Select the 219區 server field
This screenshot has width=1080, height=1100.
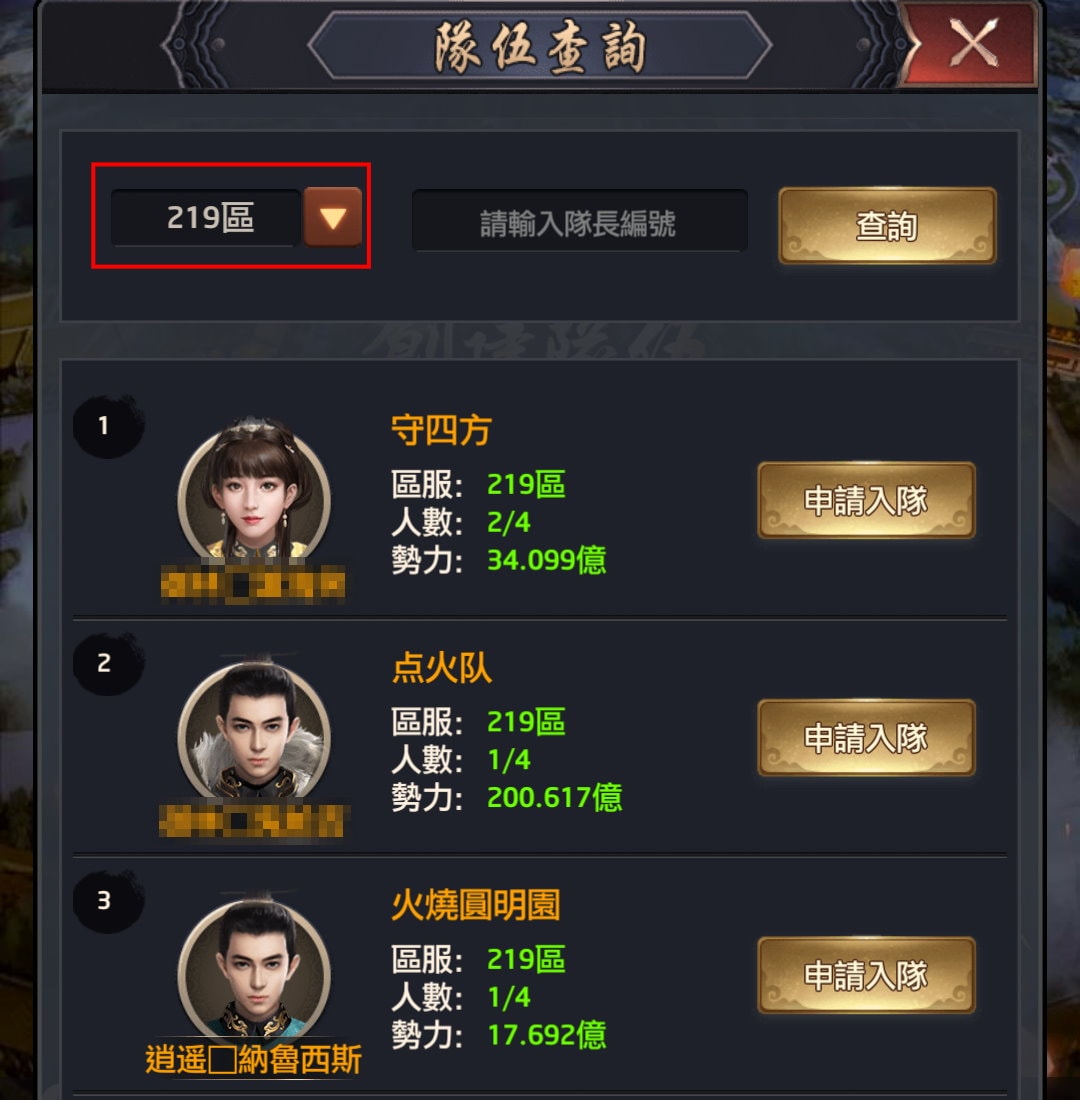click(206, 217)
